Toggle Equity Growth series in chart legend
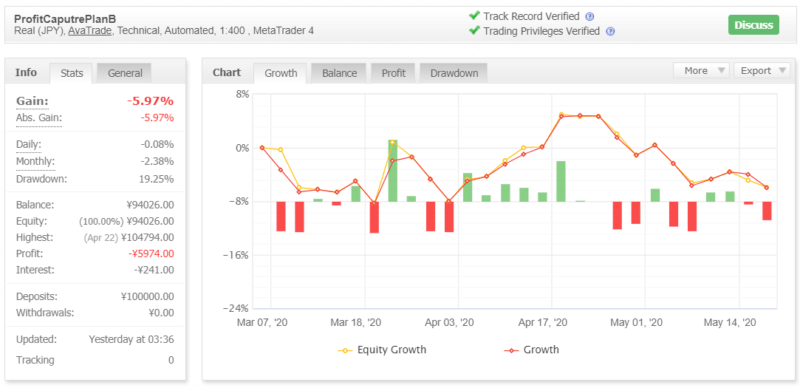Screen dimensions: 800x388 (x=382, y=350)
